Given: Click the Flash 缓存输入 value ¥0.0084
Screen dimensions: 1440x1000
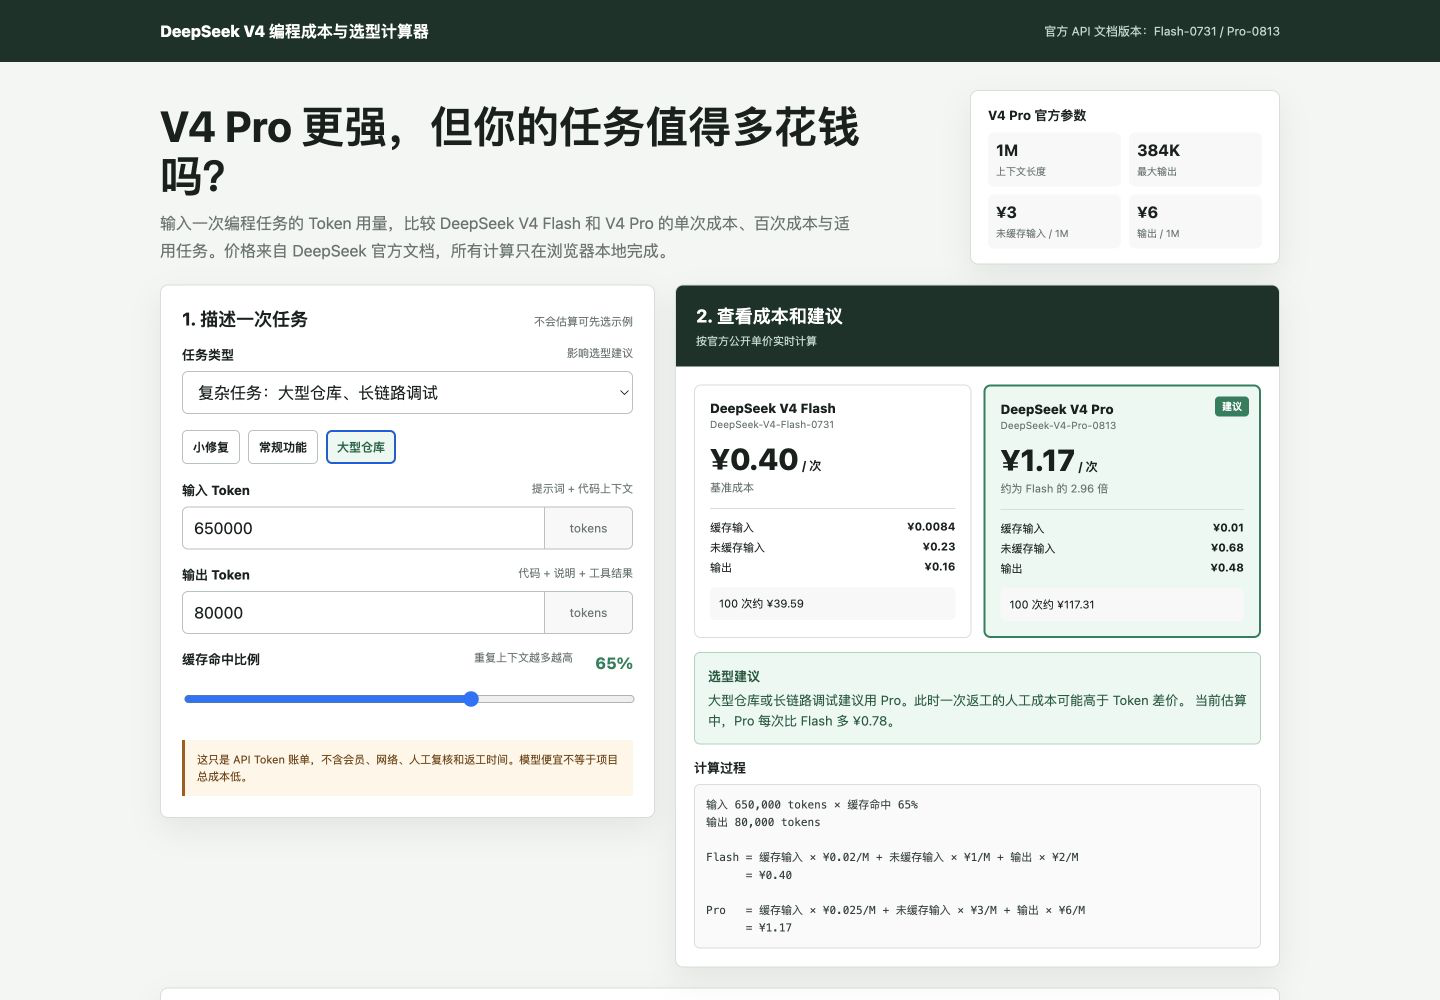Looking at the screenshot, I should click(x=931, y=527).
